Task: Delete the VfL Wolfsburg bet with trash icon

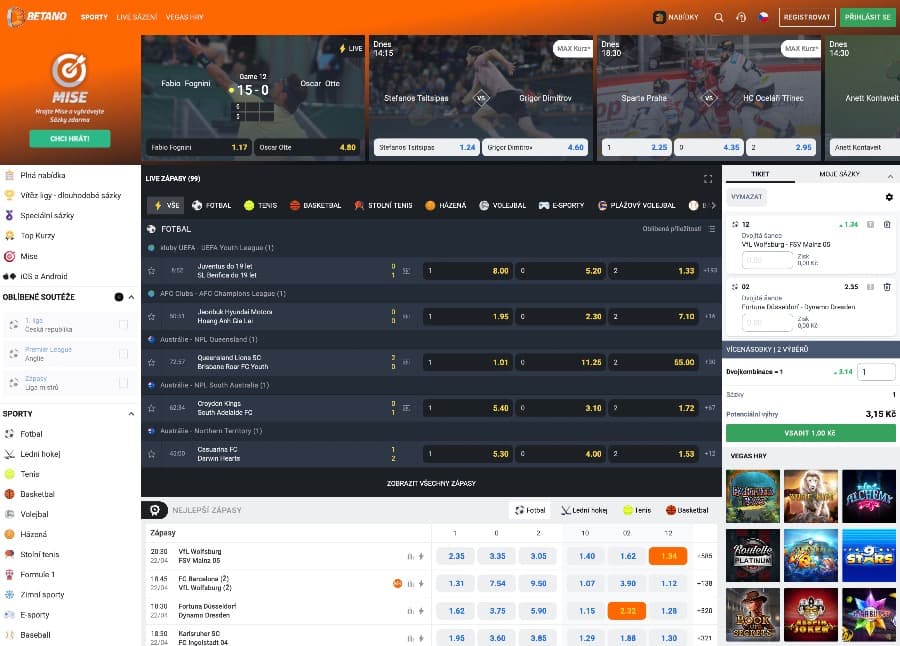Action: 887,225
